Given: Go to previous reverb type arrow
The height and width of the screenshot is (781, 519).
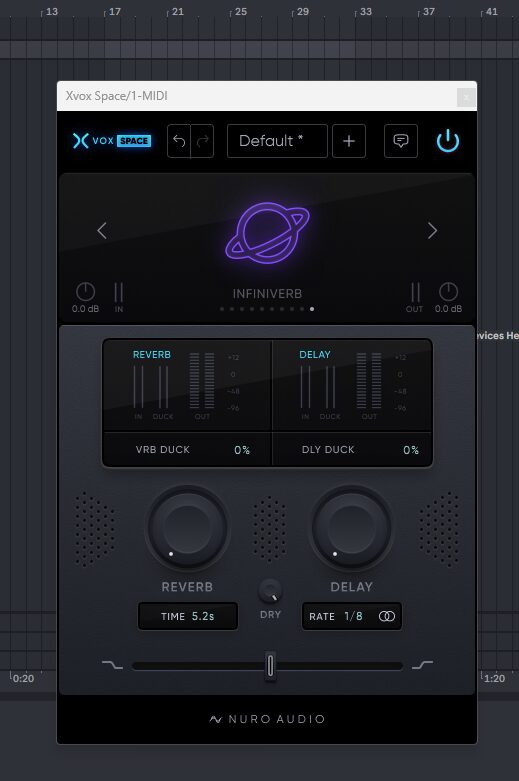Looking at the screenshot, I should [102, 230].
